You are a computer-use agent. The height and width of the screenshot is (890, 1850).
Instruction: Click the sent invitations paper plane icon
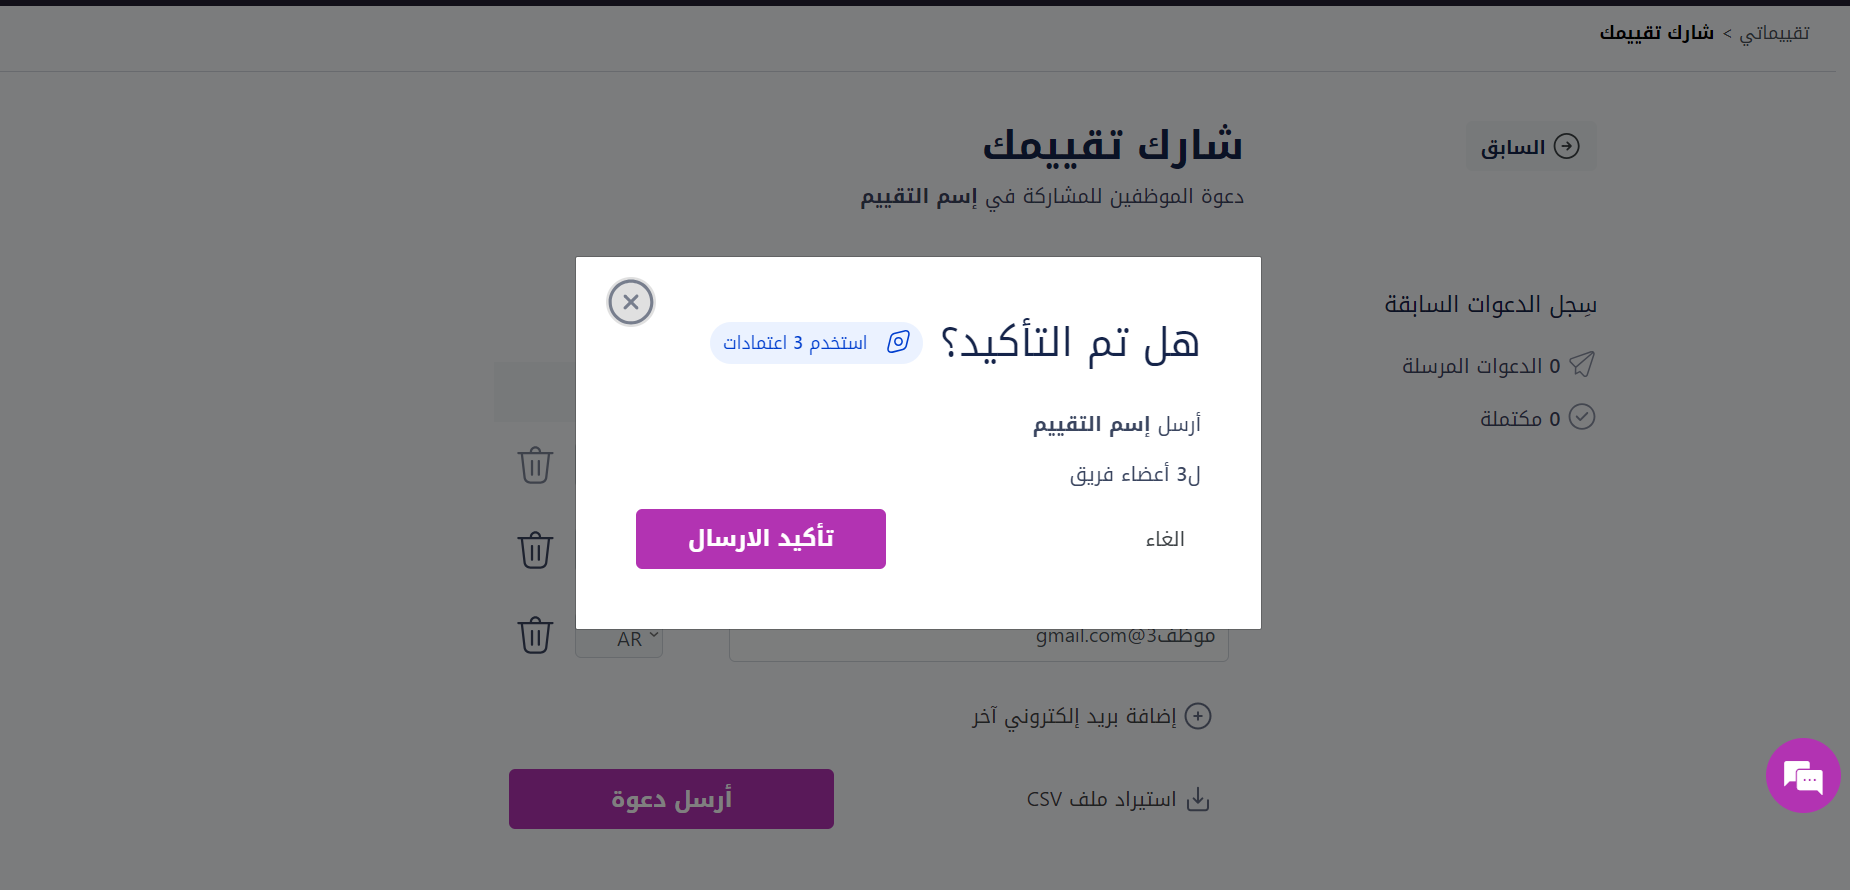pos(1582,364)
